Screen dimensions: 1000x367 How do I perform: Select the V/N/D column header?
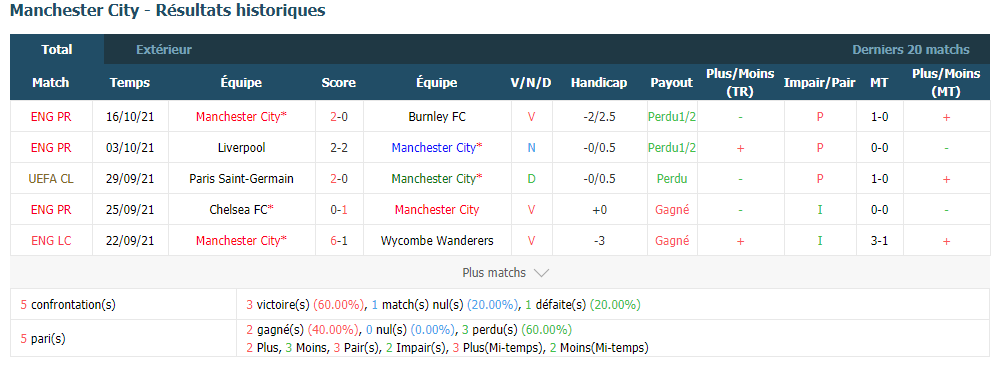click(531, 83)
